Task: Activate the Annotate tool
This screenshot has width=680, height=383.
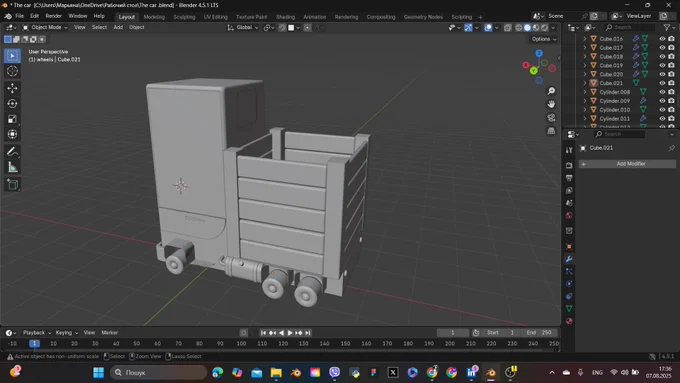Action: (12, 152)
